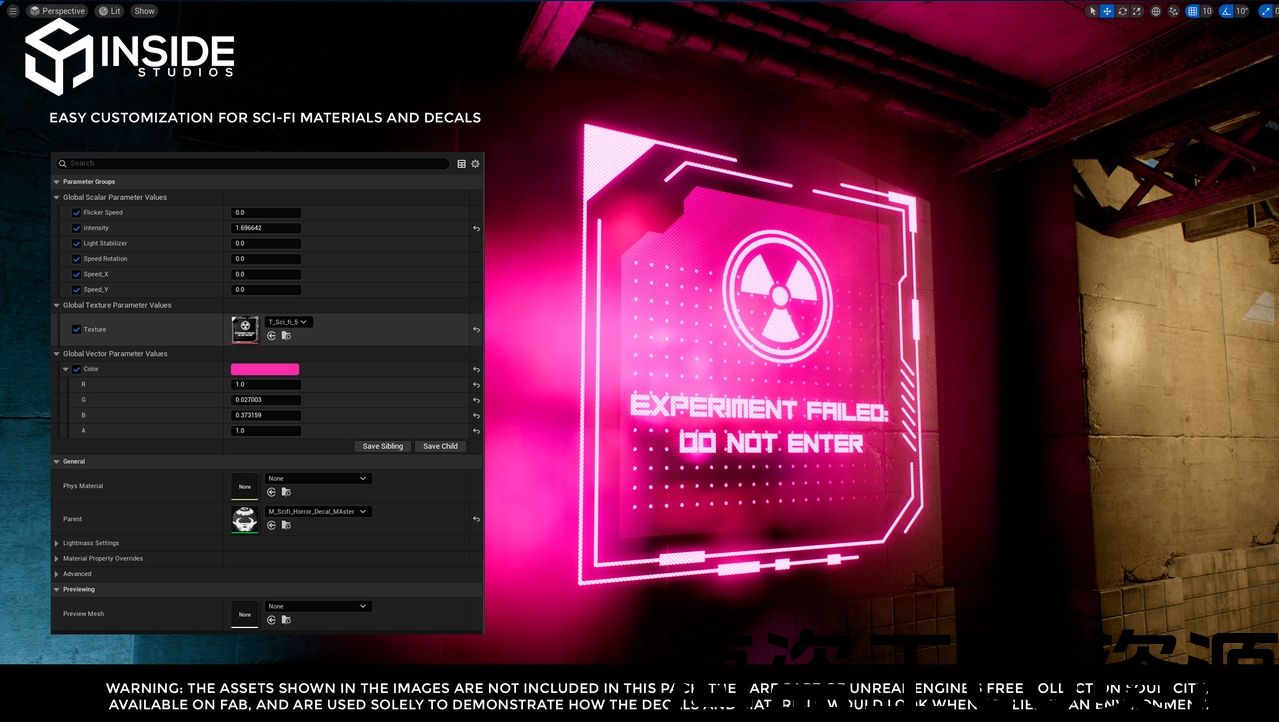The image size is (1279, 722).
Task: Open the pink Color swatch picker
Action: tap(265, 370)
